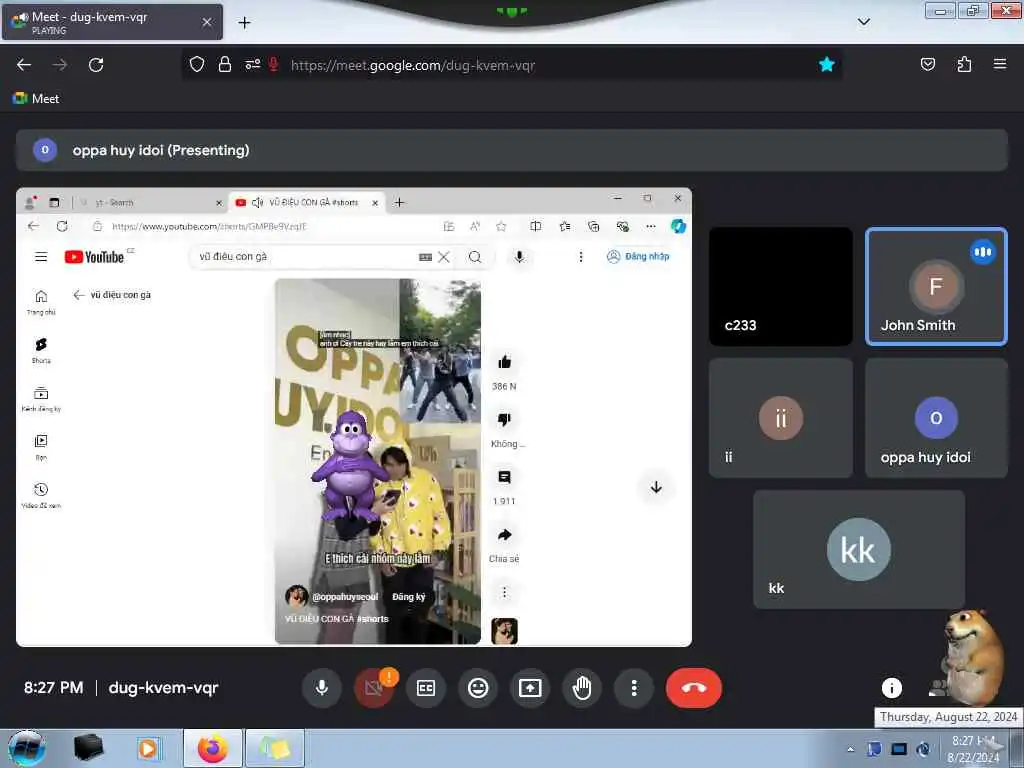Select the ii participant tile
Screen dimensions: 1024x768
780,417
